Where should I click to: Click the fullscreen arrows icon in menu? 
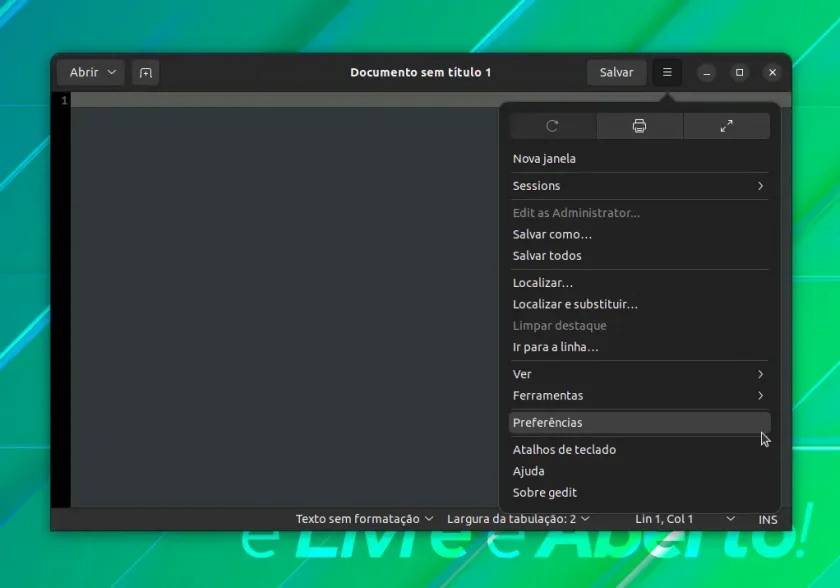pyautogui.click(x=726, y=126)
